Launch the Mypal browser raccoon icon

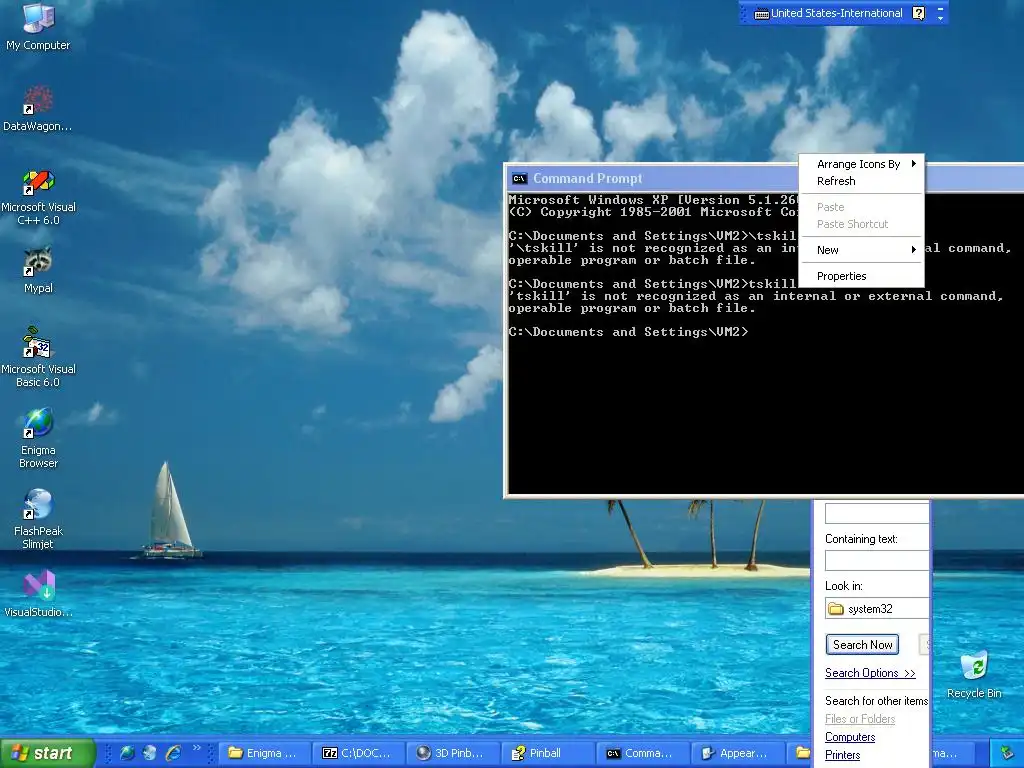click(38, 270)
